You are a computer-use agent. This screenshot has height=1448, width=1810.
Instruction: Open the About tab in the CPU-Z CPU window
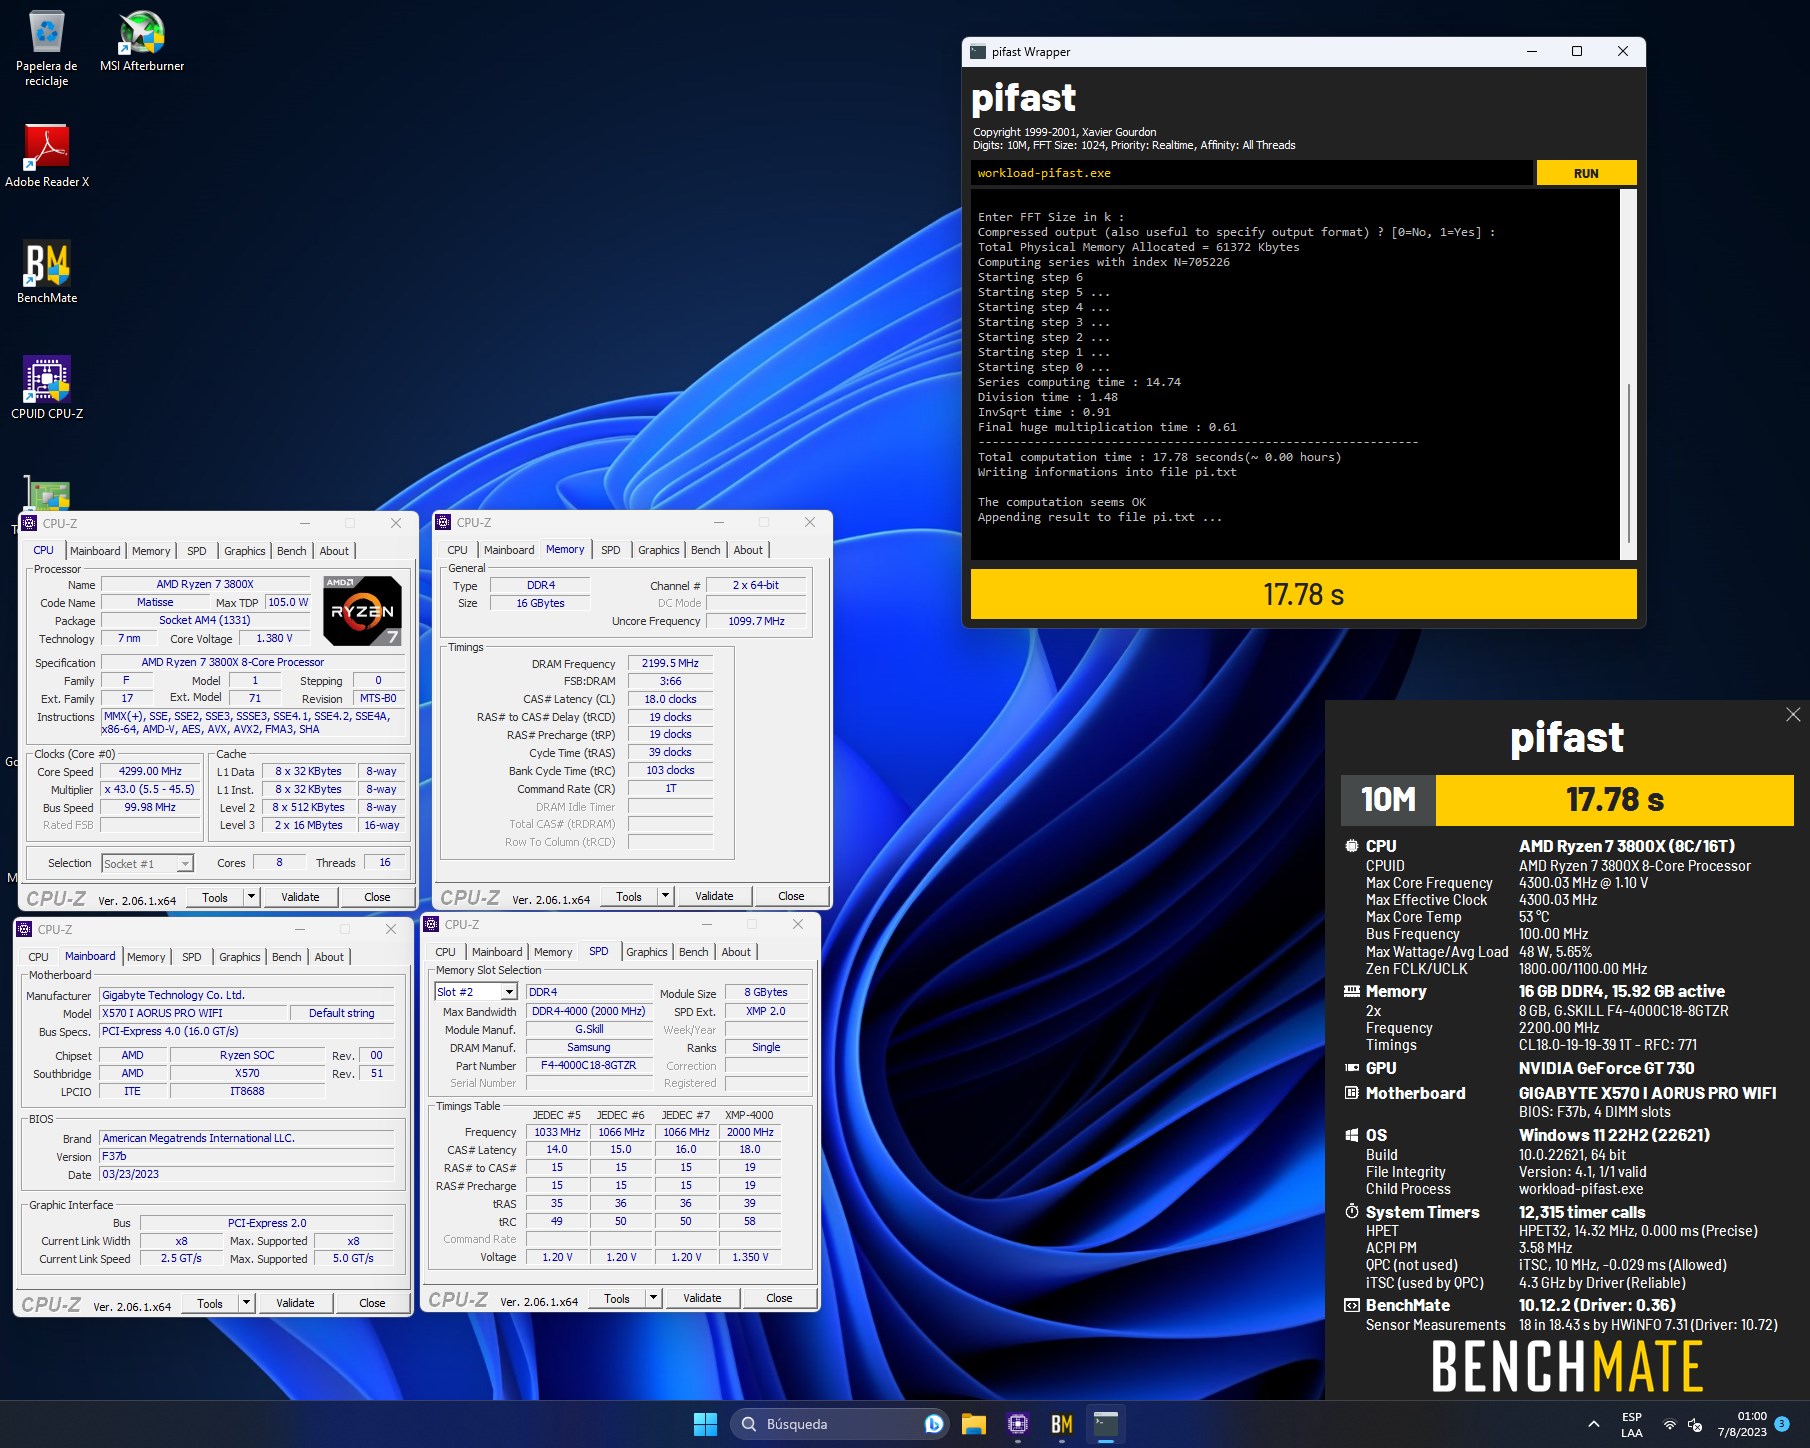tap(334, 551)
